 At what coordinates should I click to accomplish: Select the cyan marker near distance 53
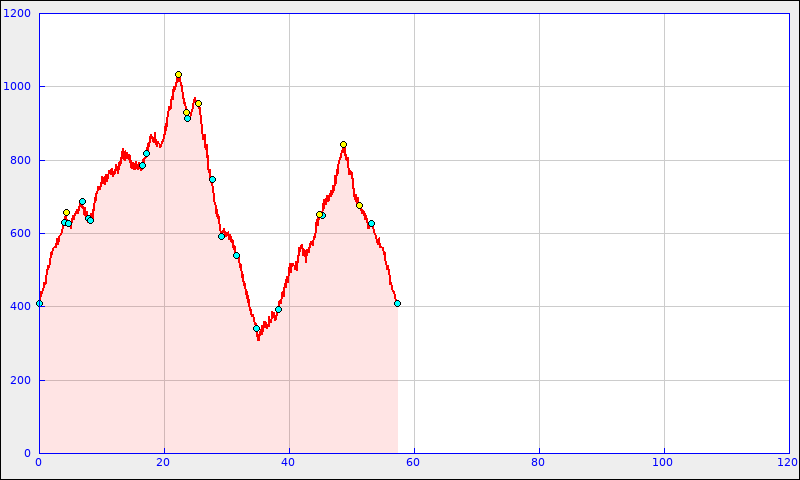pos(371,223)
